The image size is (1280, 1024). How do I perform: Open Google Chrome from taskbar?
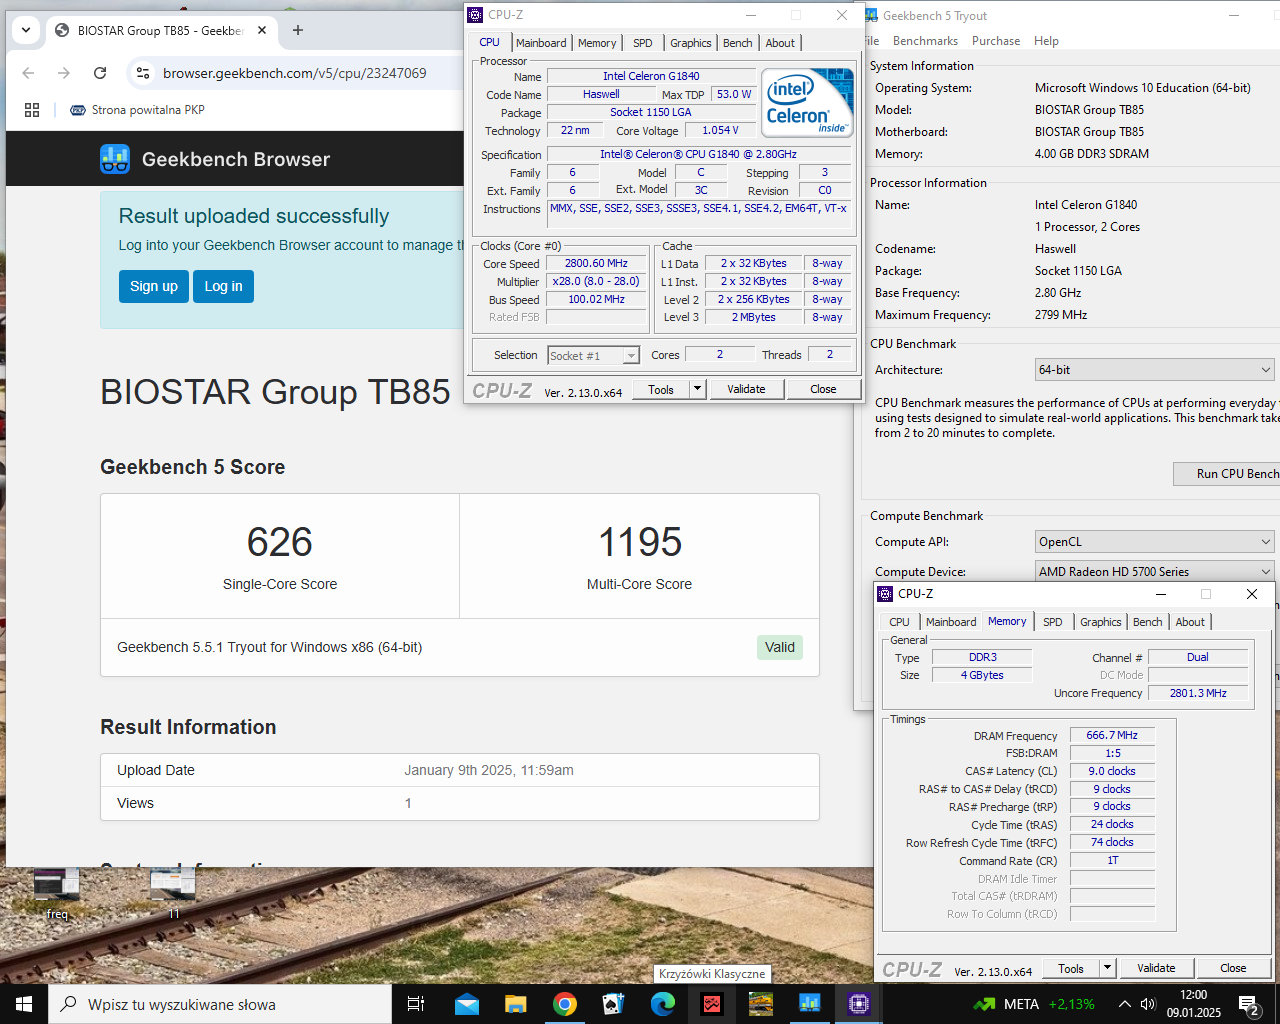(564, 1004)
